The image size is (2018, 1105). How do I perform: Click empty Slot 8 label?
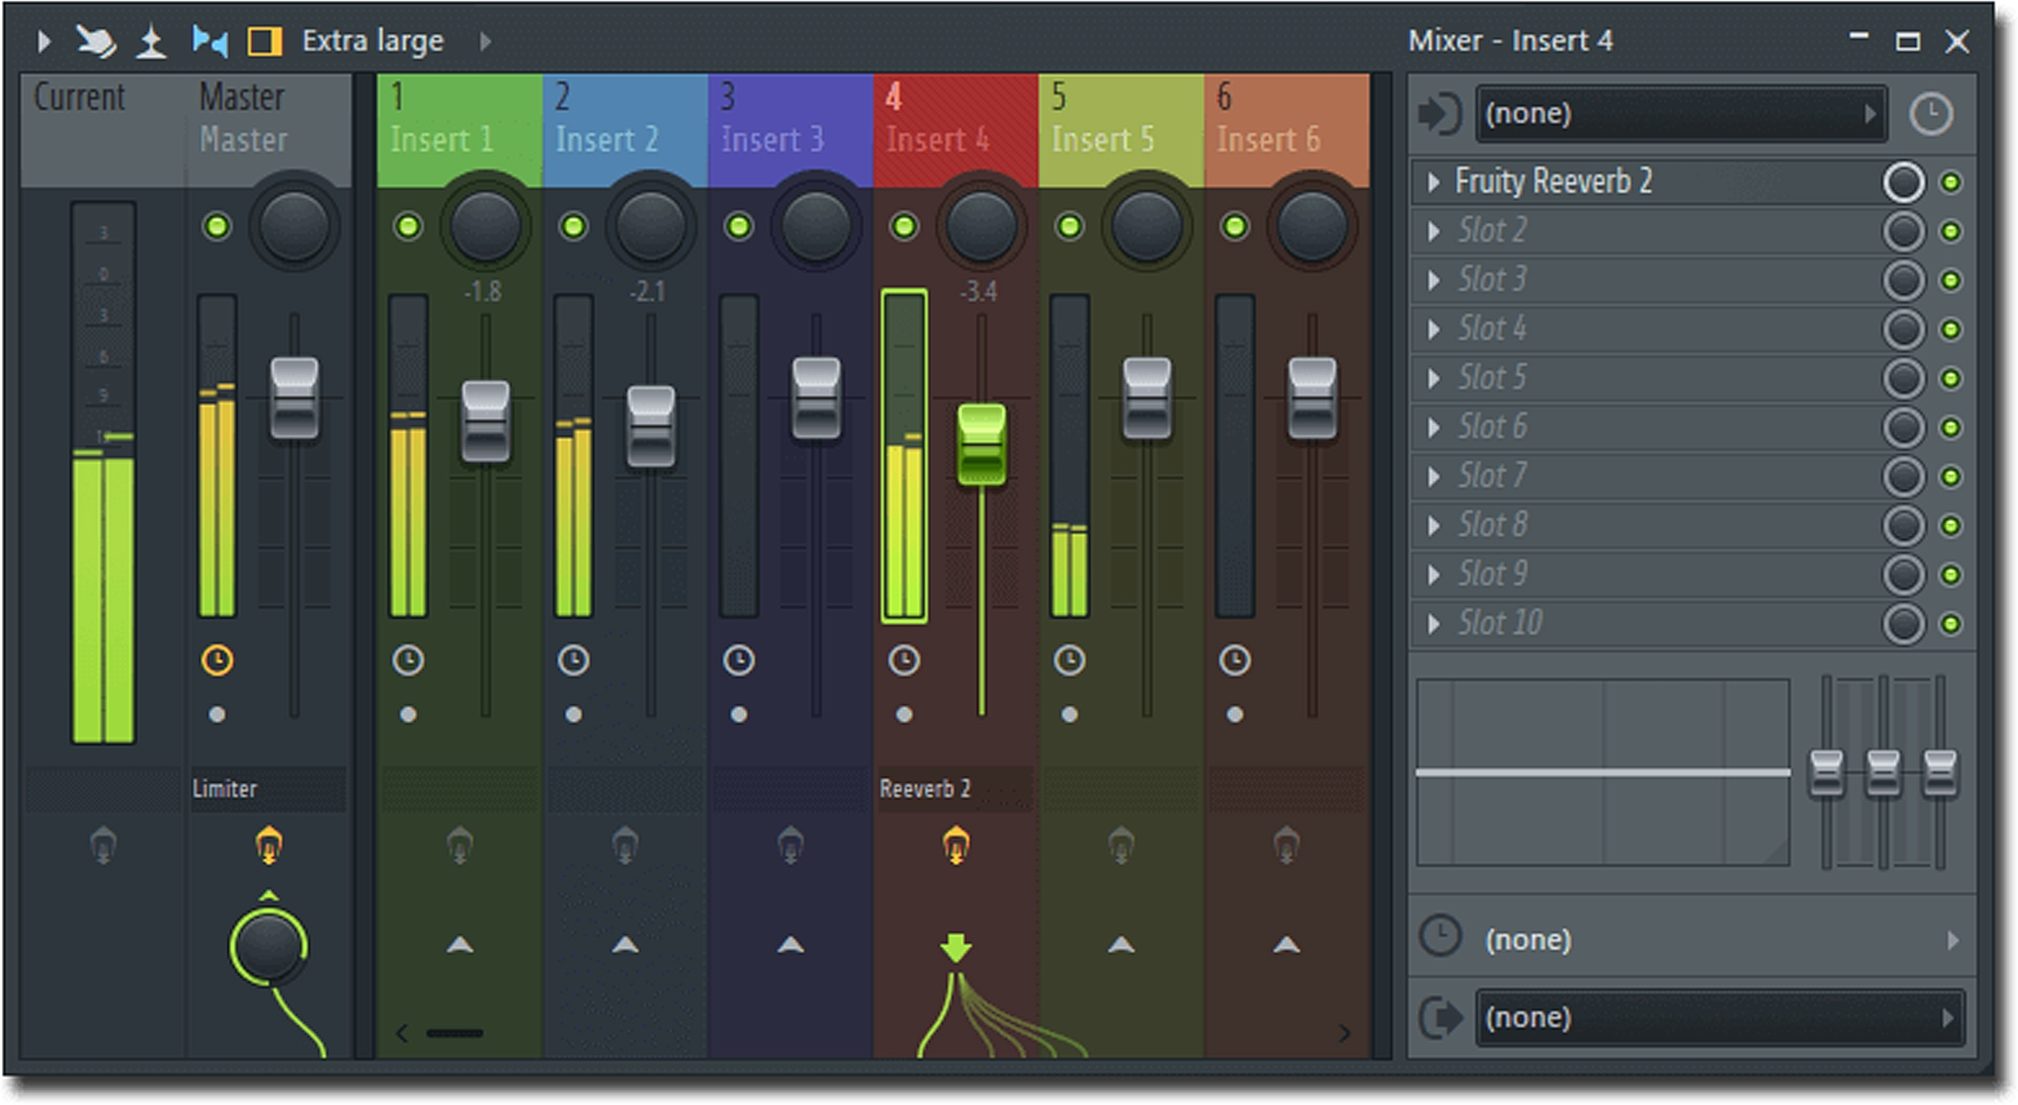(x=1492, y=525)
